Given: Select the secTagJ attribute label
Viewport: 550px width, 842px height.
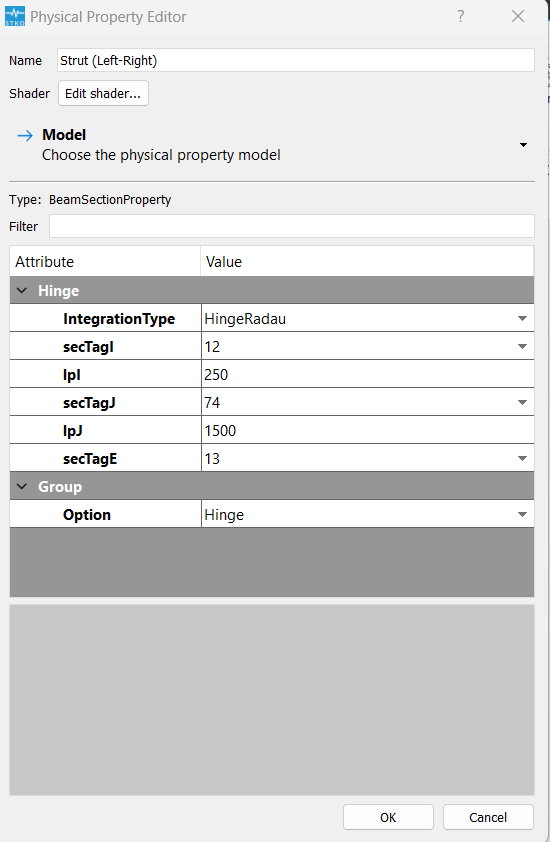Looking at the screenshot, I should (89, 403).
